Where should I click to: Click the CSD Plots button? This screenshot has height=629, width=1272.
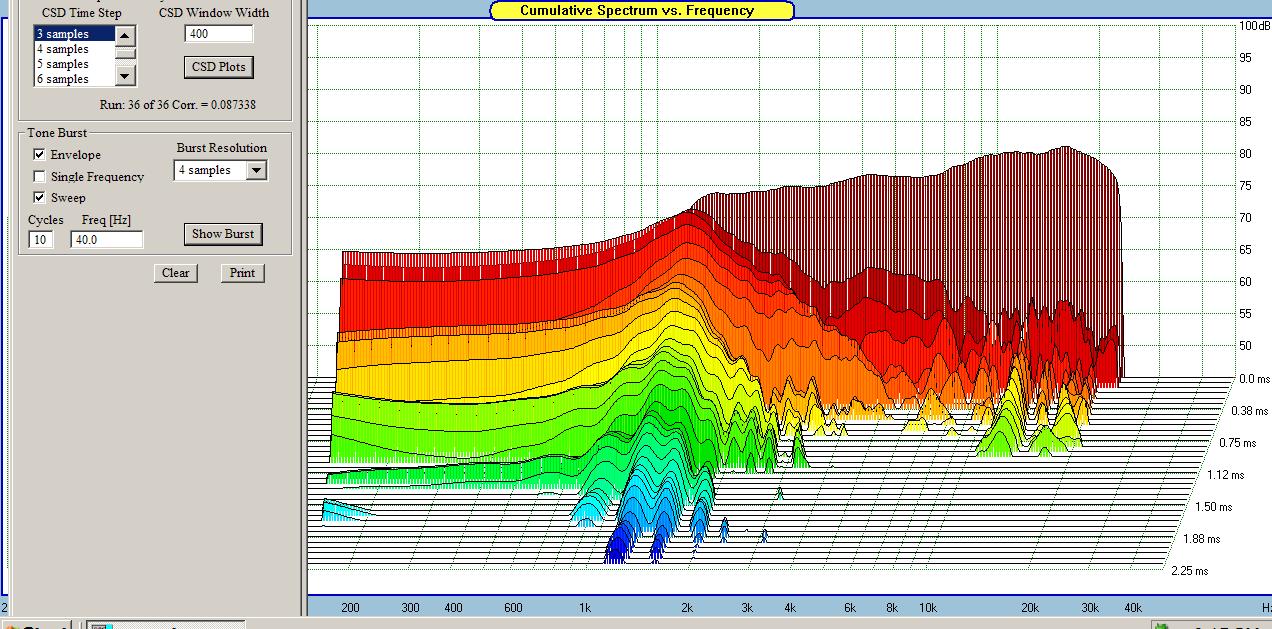(219, 67)
